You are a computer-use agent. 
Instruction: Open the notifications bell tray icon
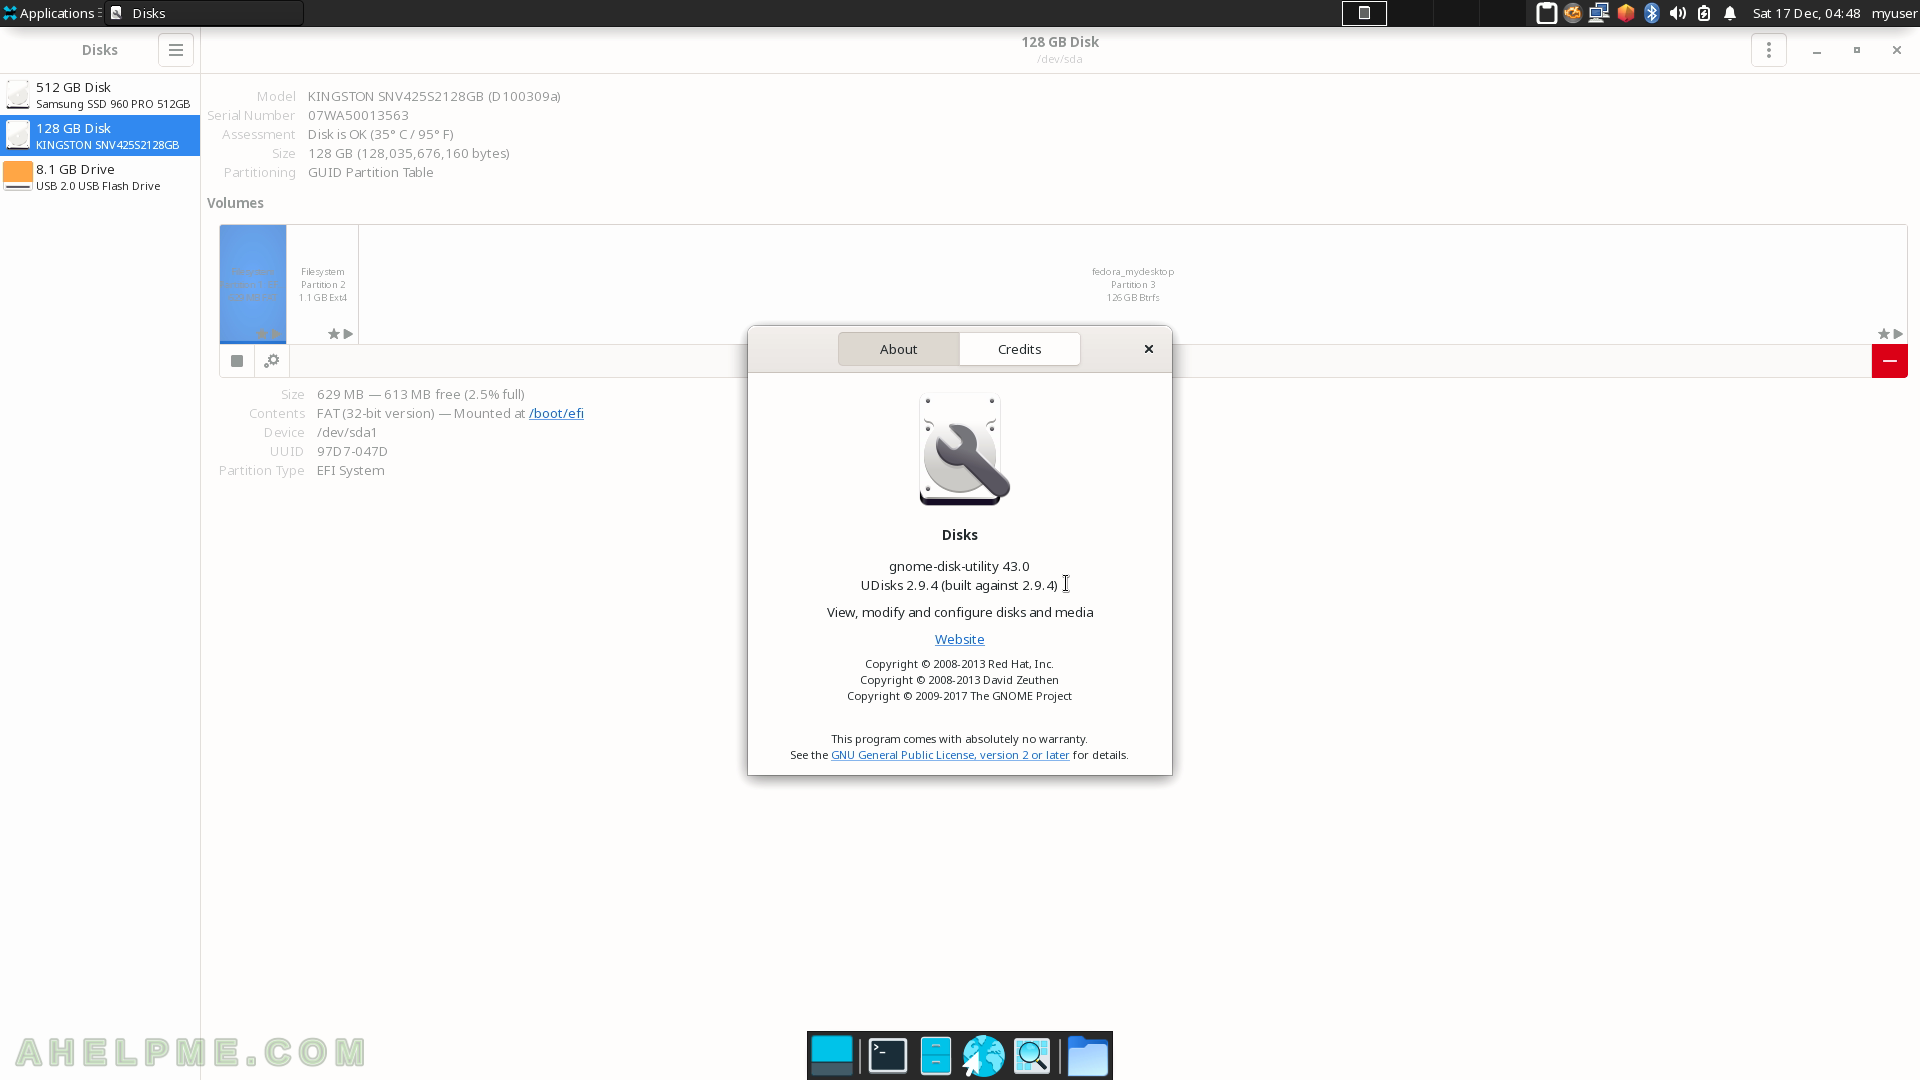point(1730,13)
